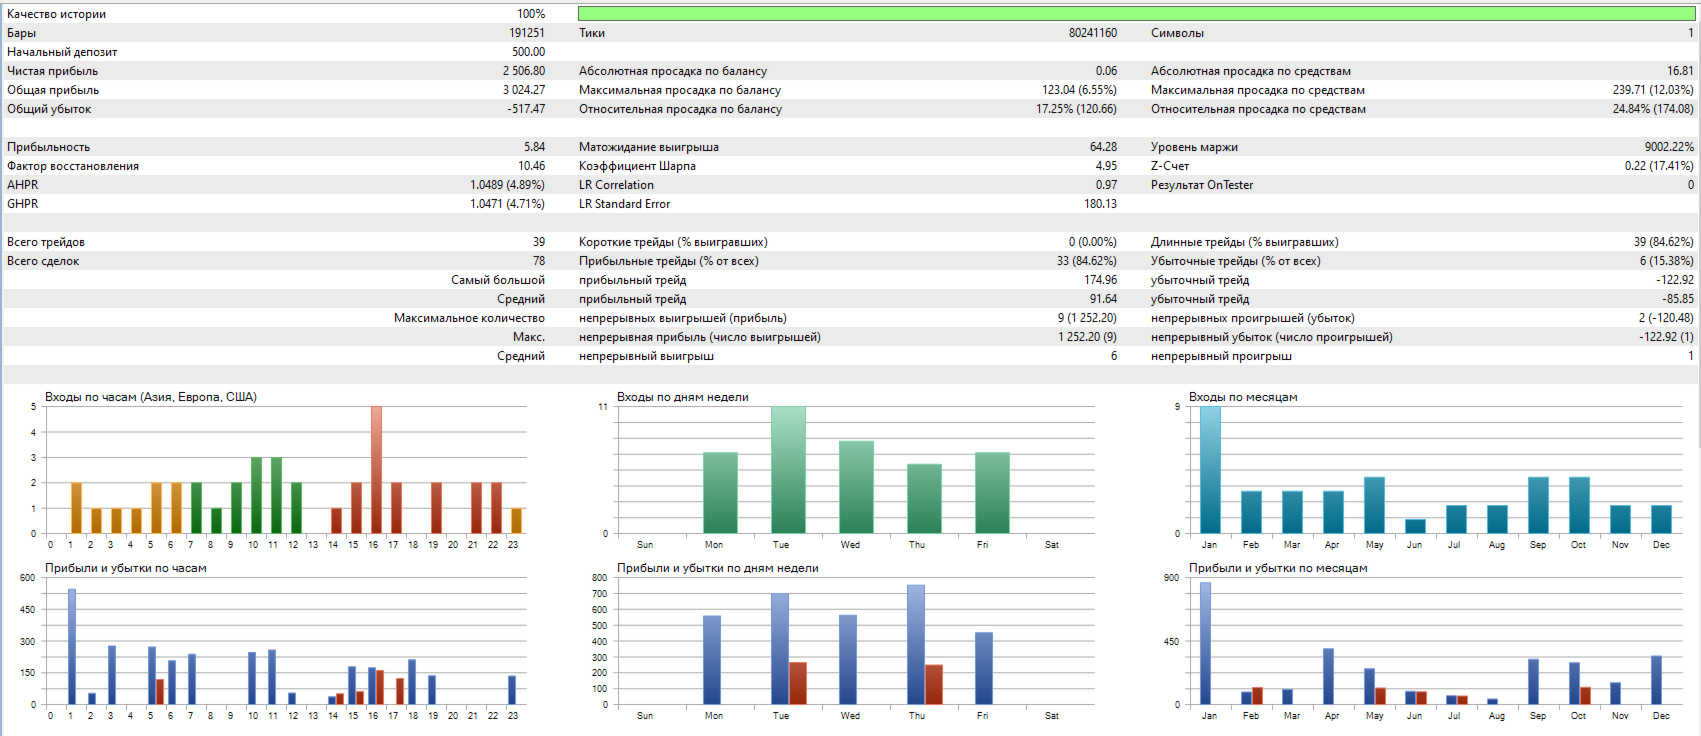The width and height of the screenshot is (1701, 736).
Task: Click the tallest red hour-16 entries bar
Action: click(376, 470)
